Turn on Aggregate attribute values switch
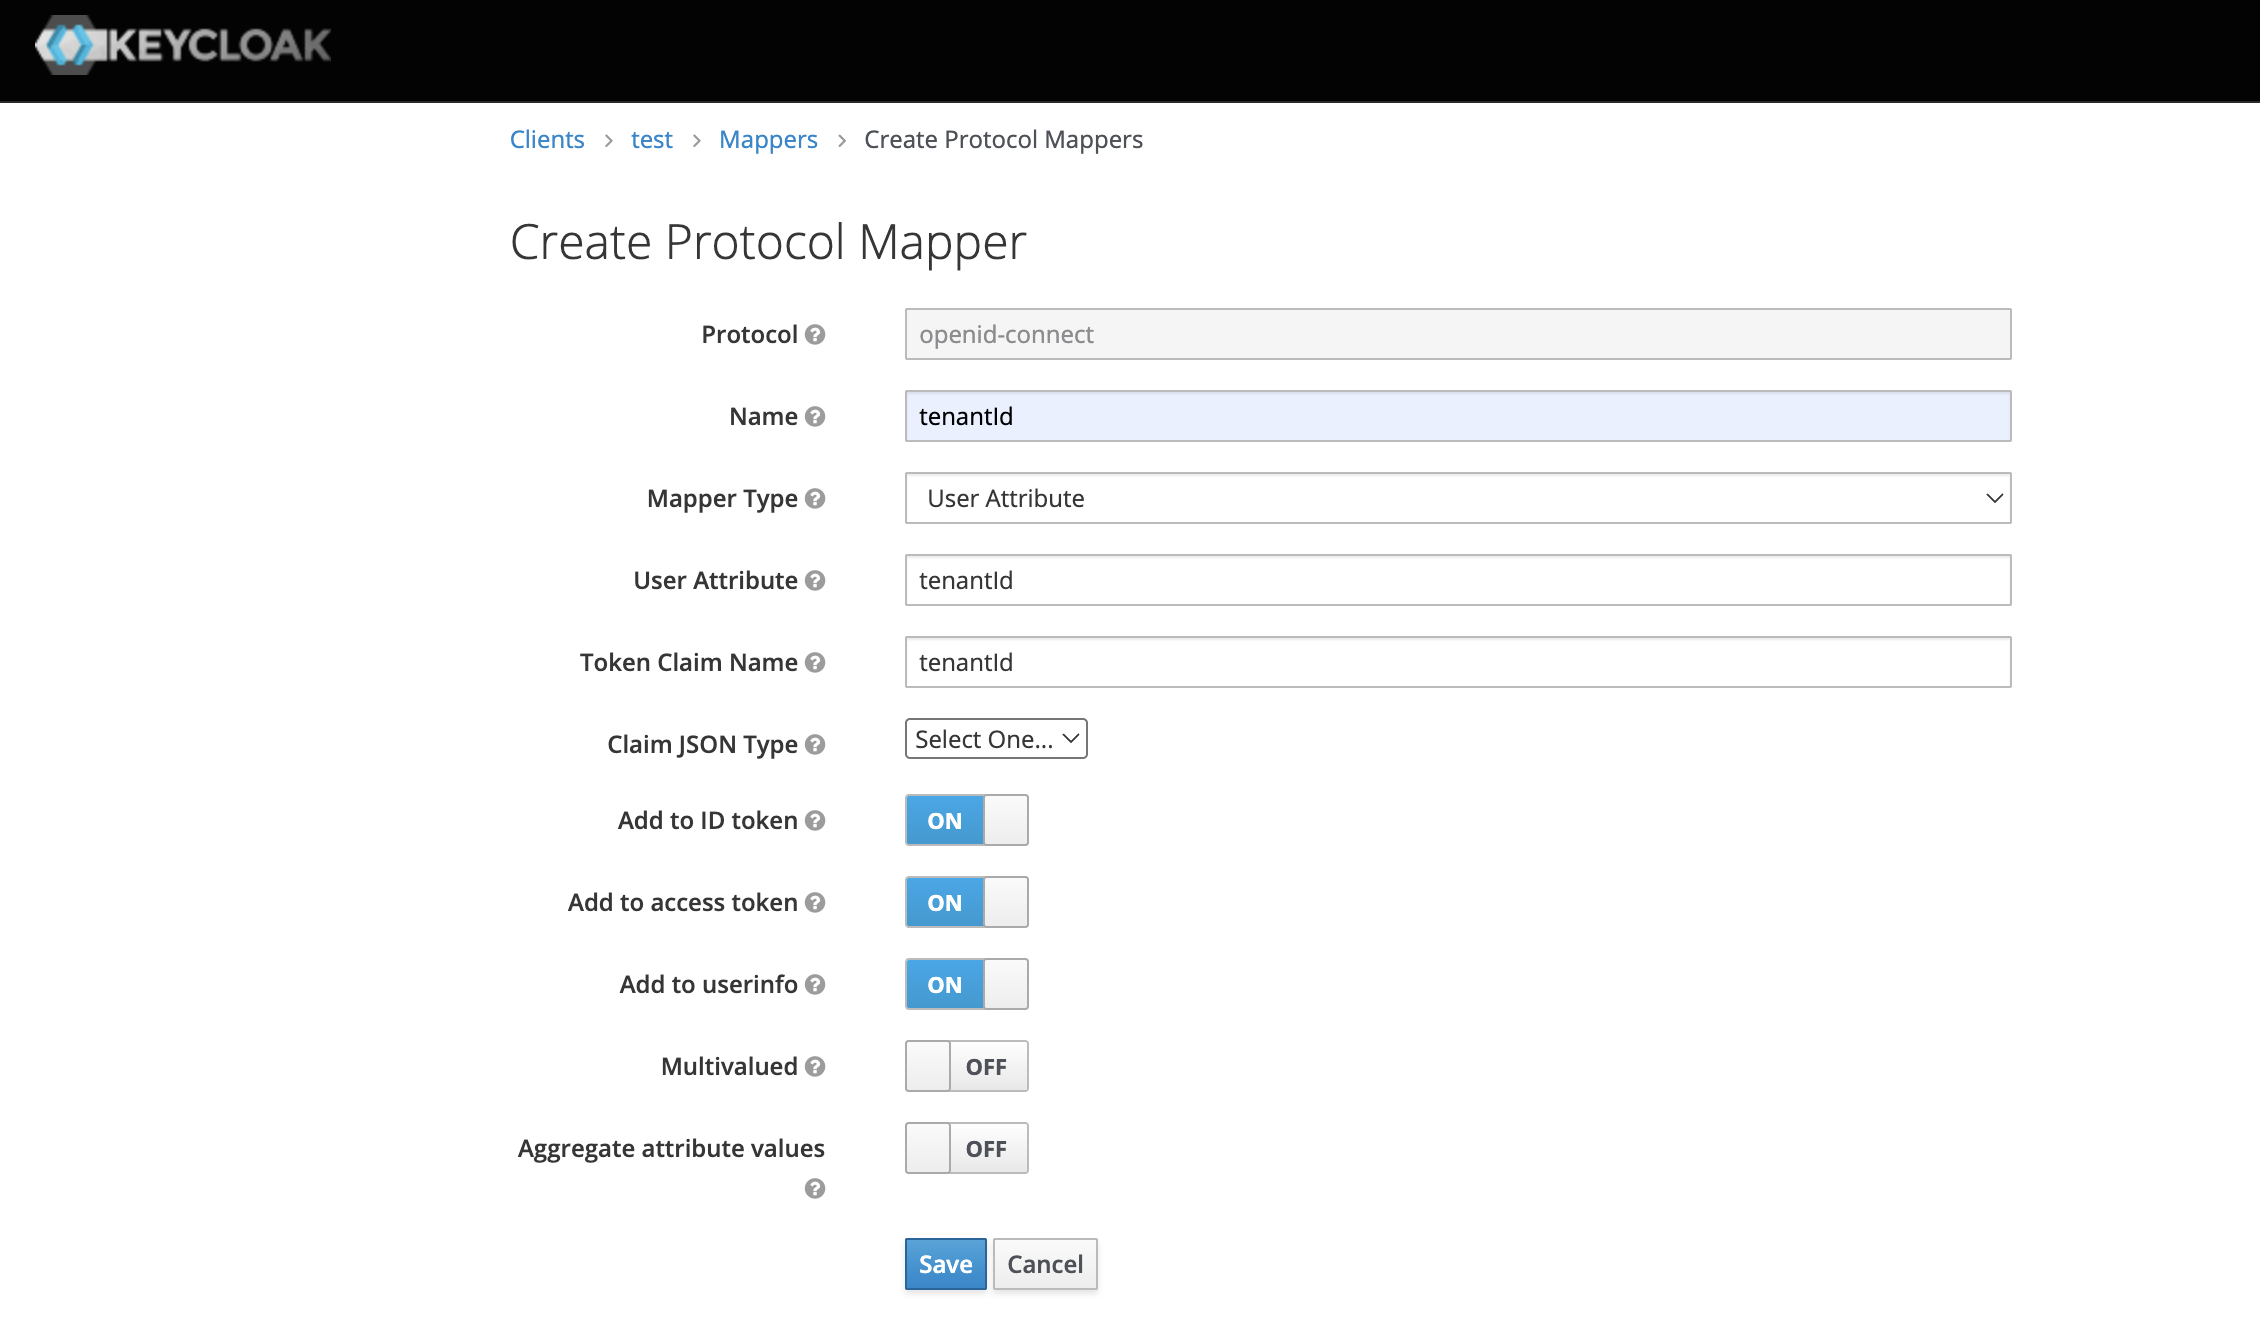Screen dimensions: 2260x1320 [x=966, y=1148]
